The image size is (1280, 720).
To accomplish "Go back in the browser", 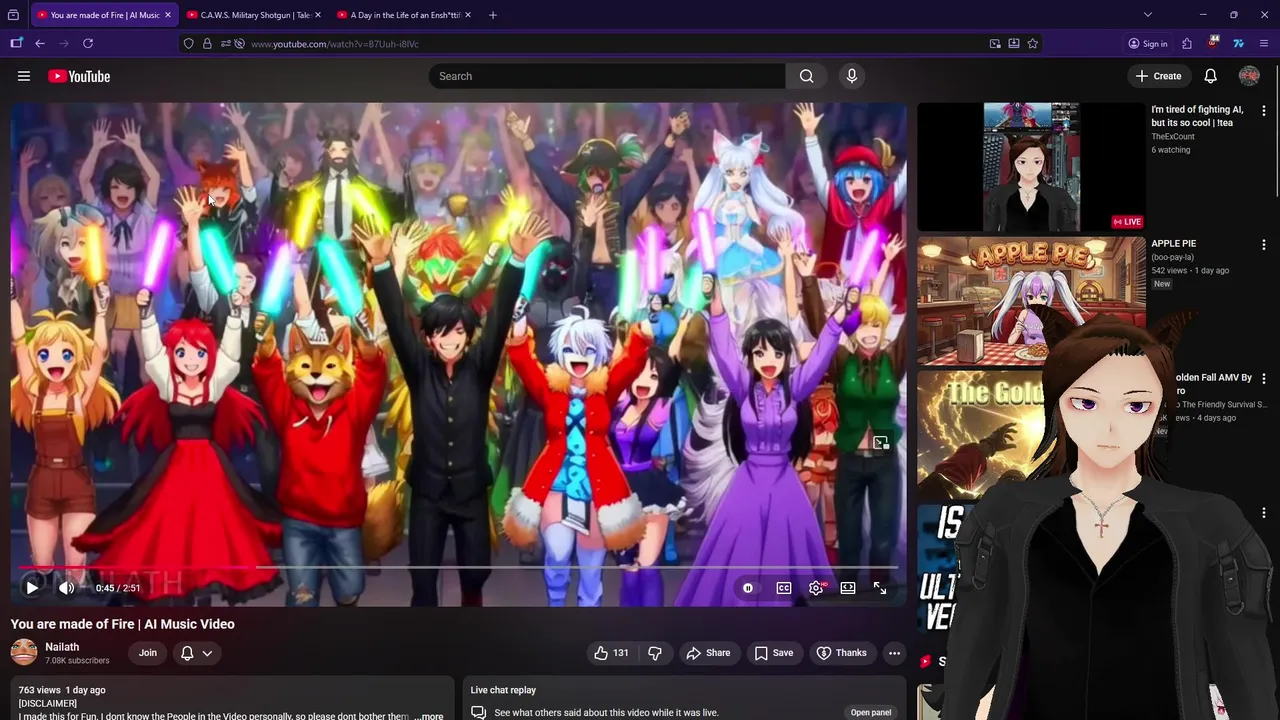I will (x=40, y=43).
